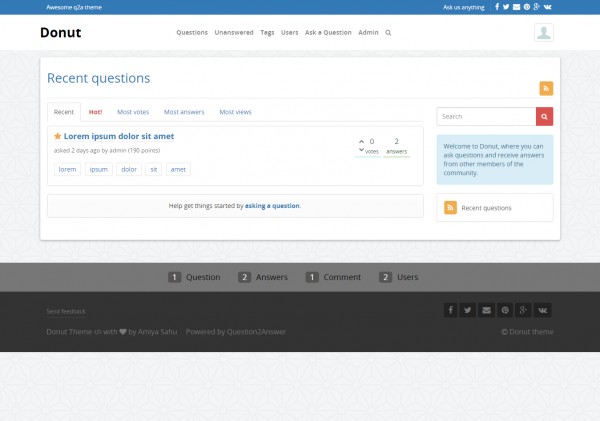Click into the sidebar Search field

[486, 116]
